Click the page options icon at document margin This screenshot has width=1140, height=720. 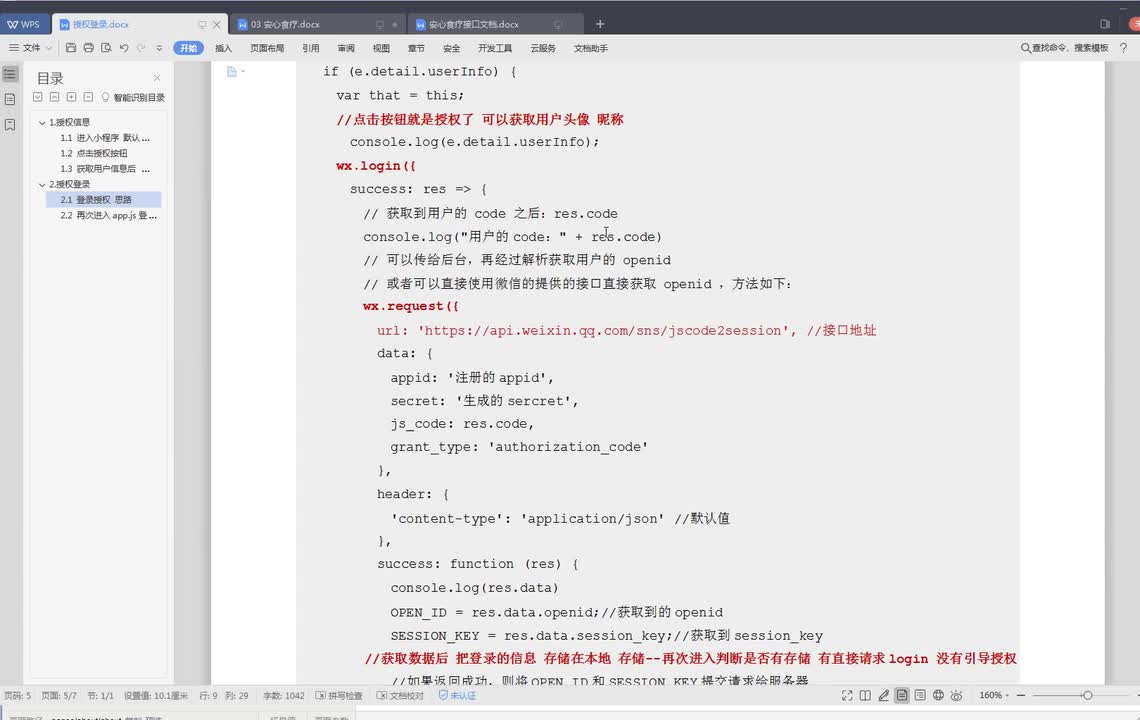(234, 71)
